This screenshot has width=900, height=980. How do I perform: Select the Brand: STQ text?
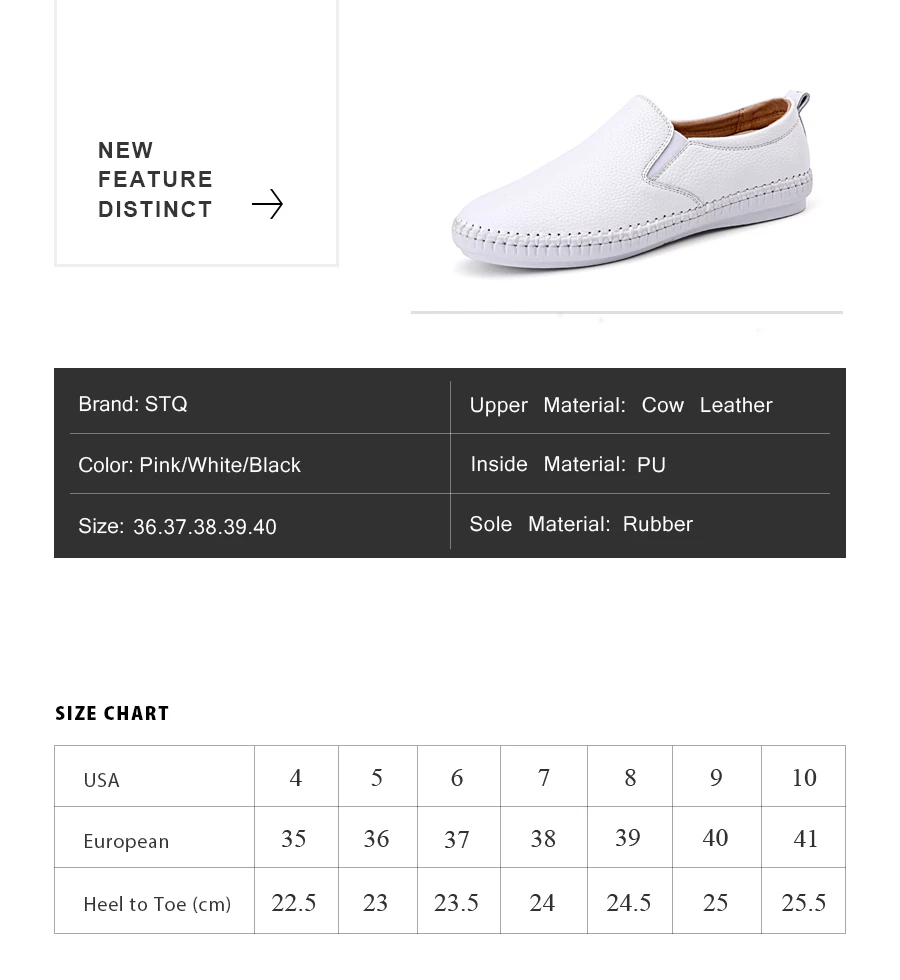click(133, 404)
